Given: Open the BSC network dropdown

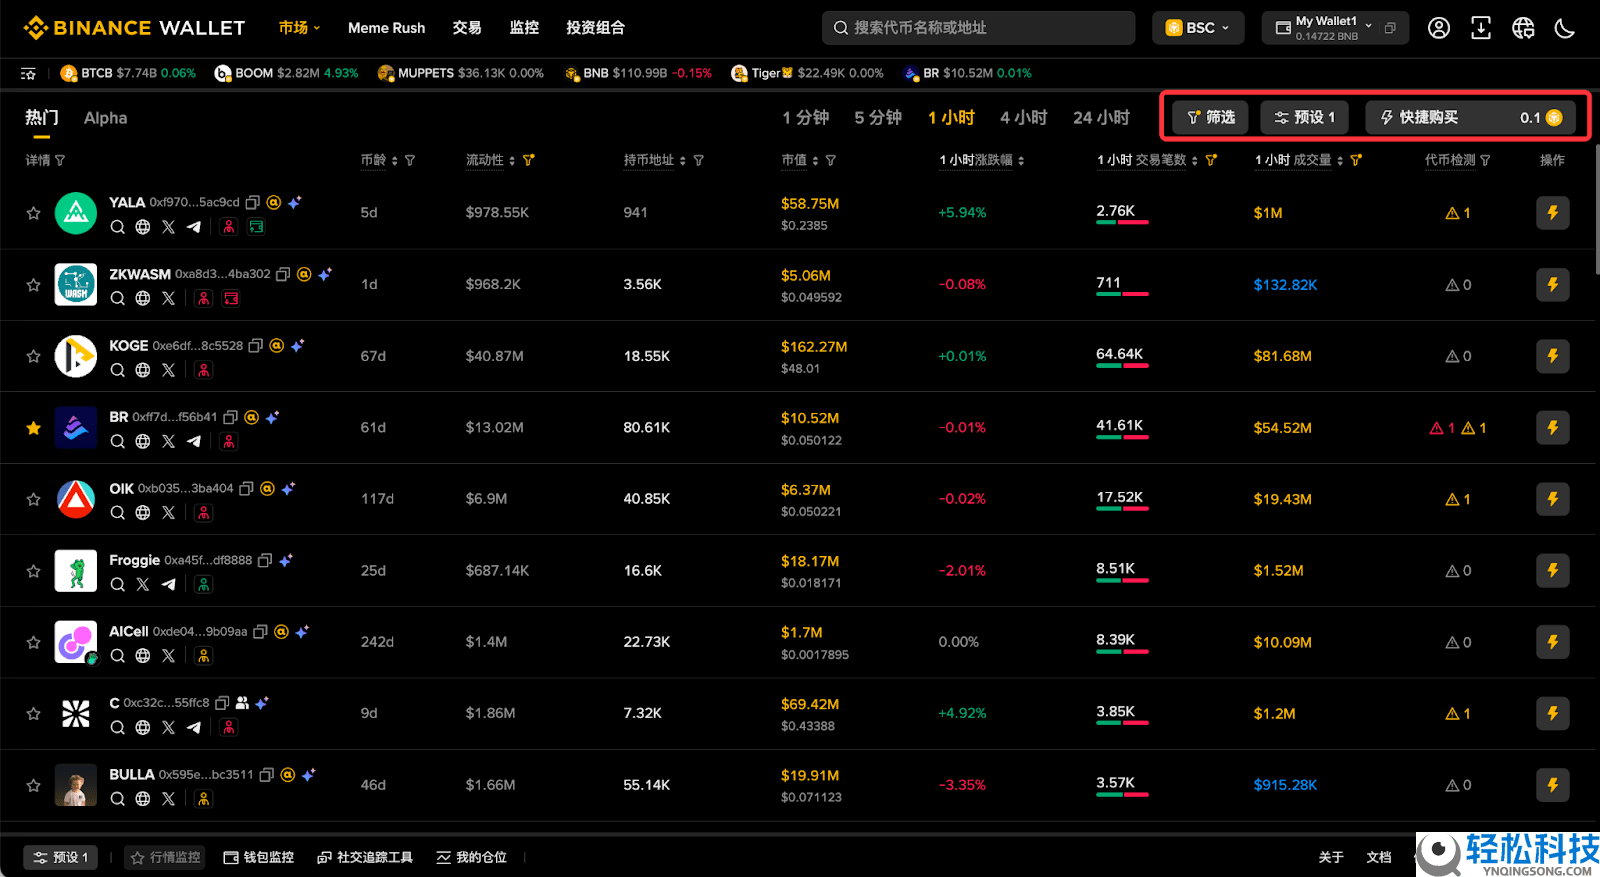Looking at the screenshot, I should 1197,28.
